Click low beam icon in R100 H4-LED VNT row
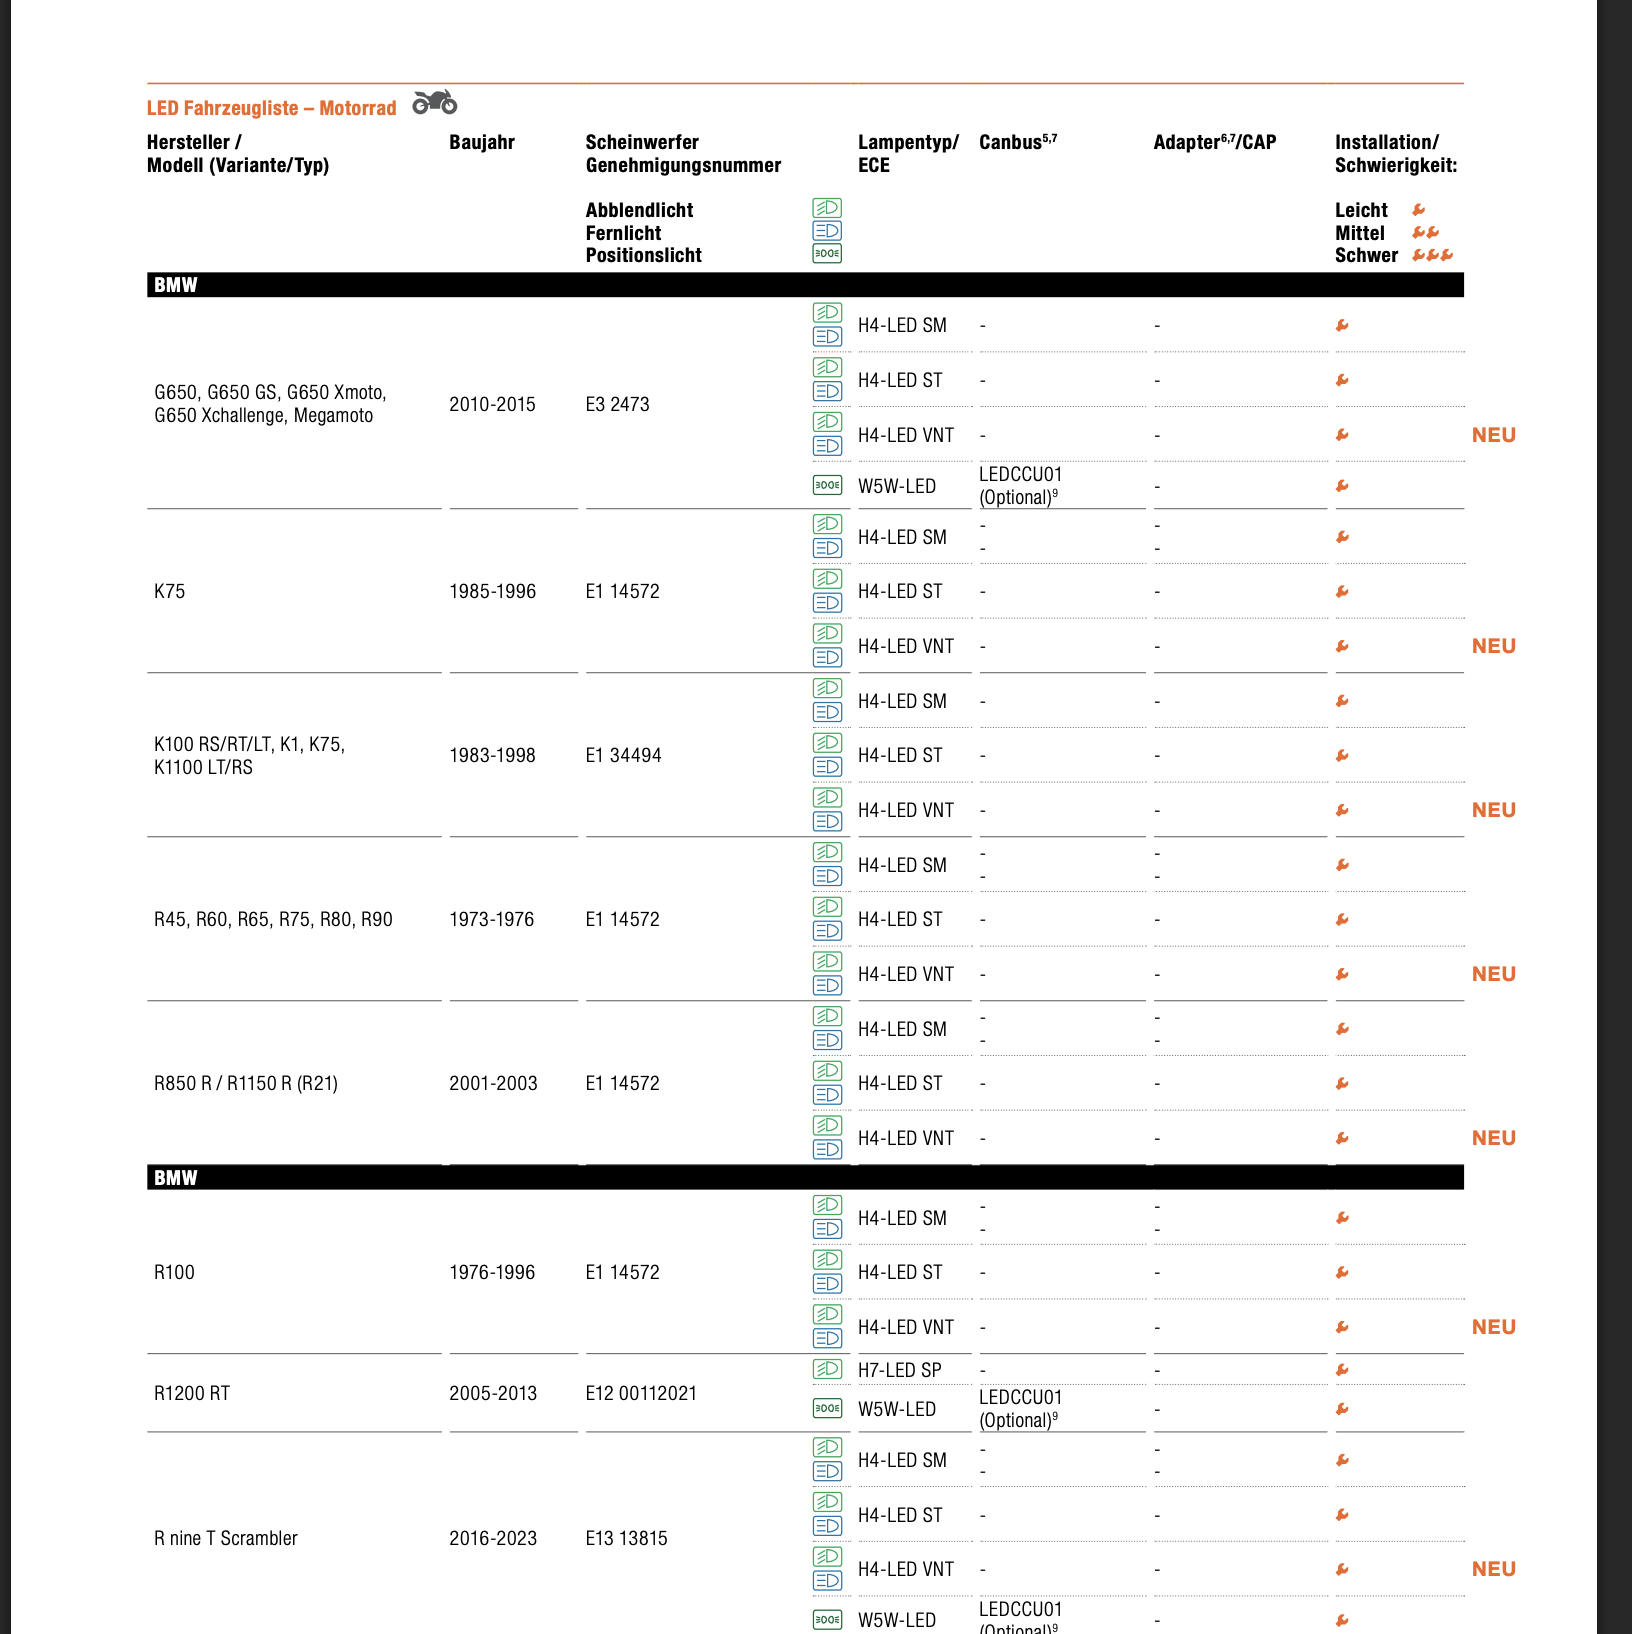Image resolution: width=1632 pixels, height=1634 pixels. tap(827, 1314)
